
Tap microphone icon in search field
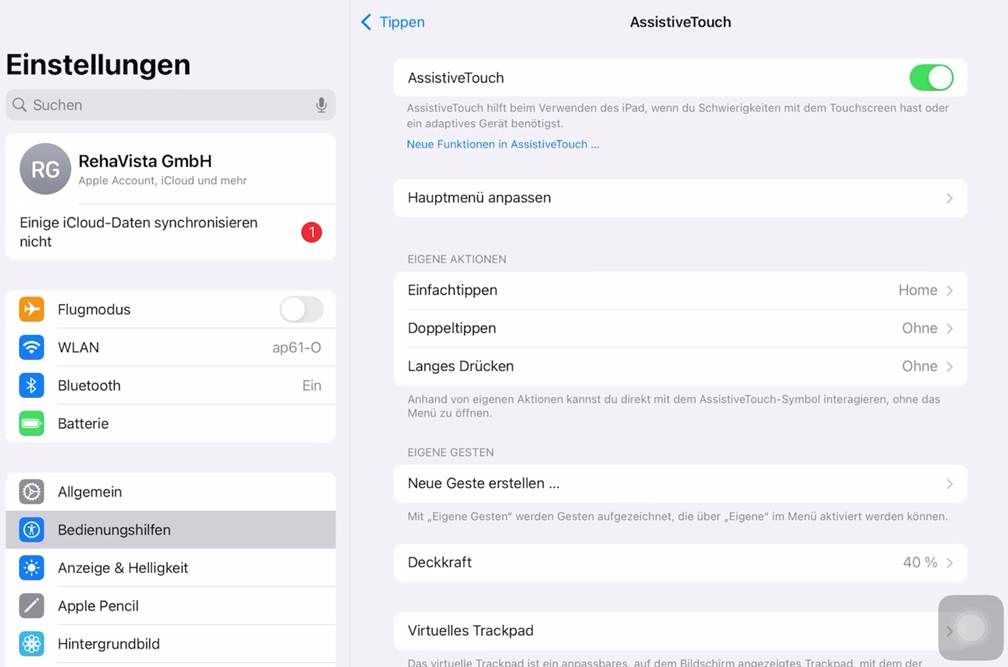[x=321, y=105]
